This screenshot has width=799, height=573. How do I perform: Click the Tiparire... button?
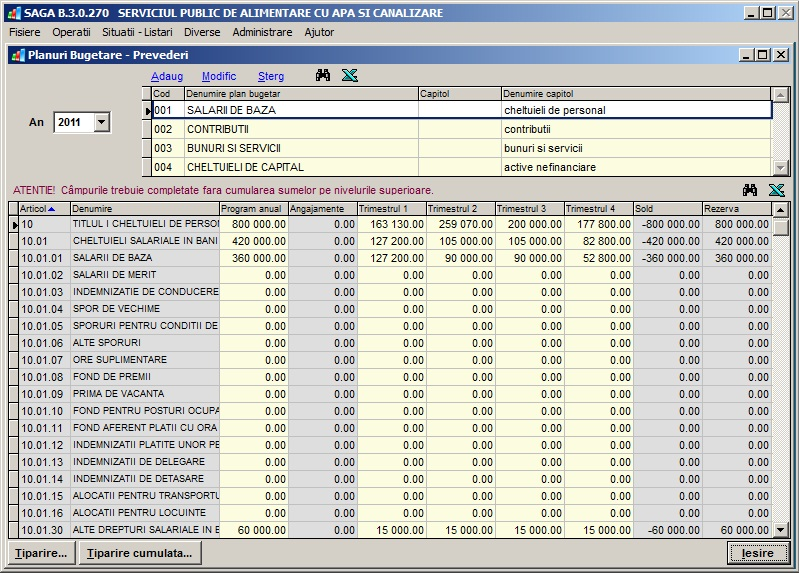coord(41,553)
